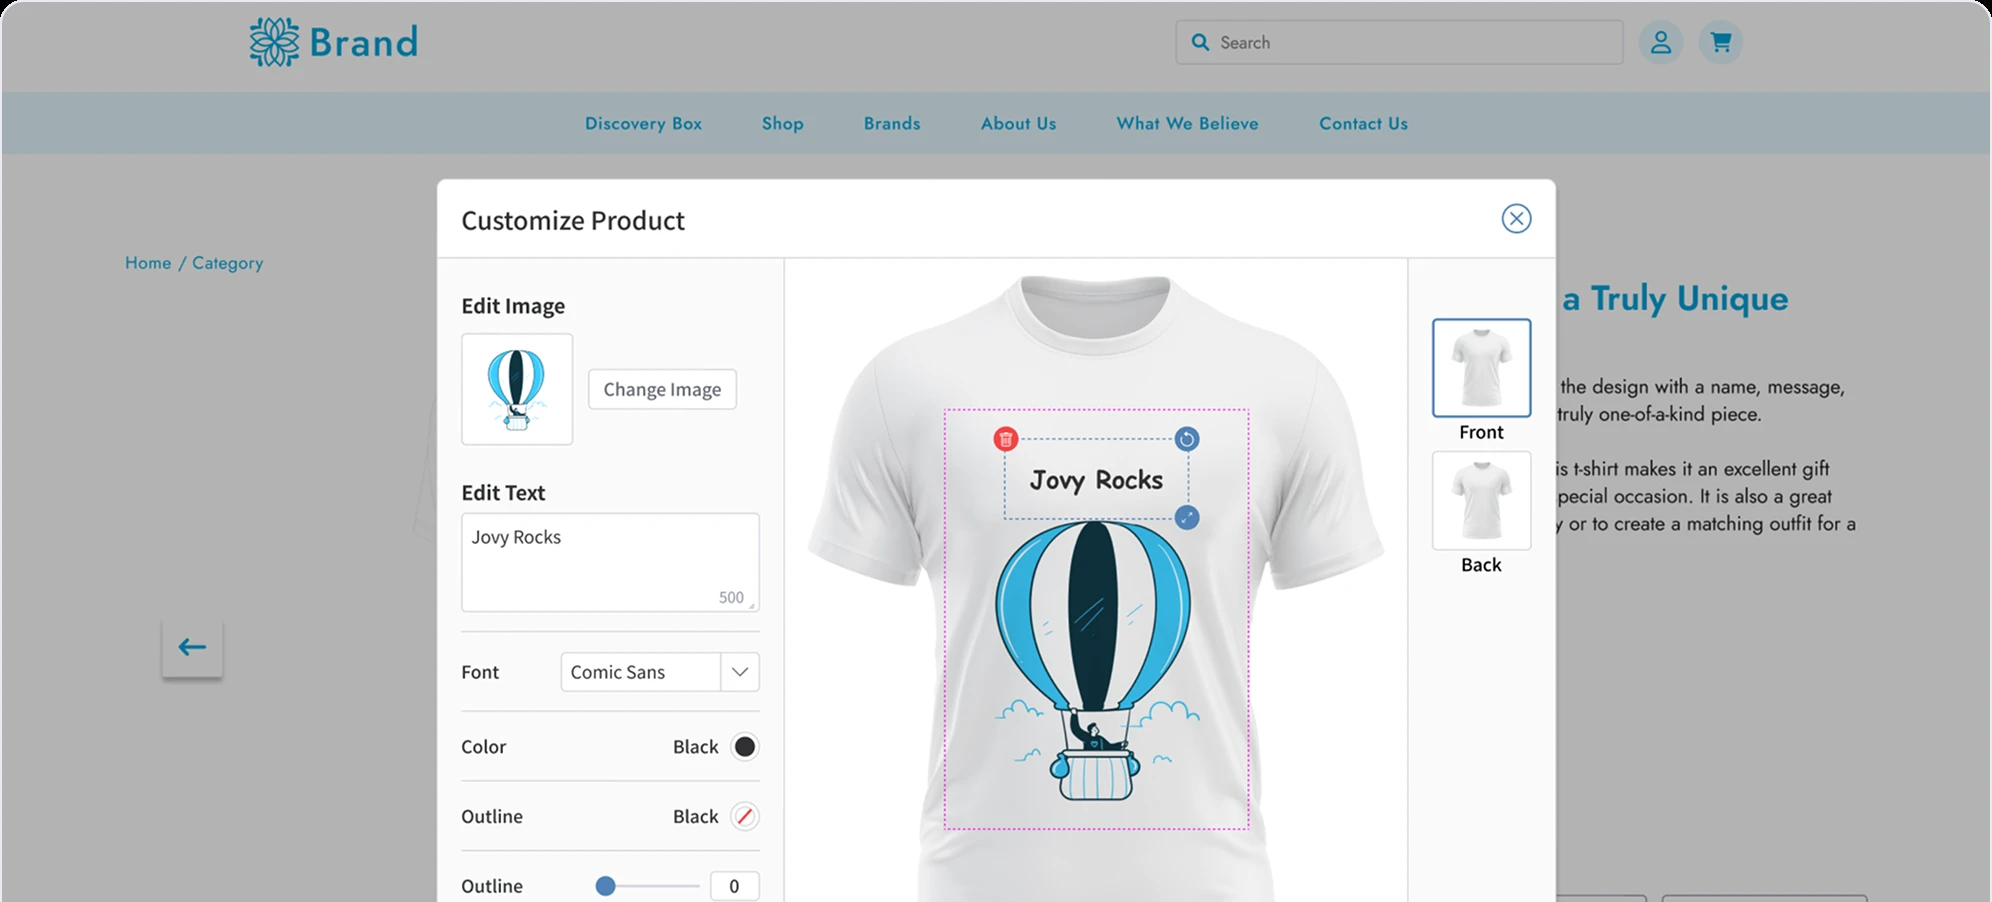Click the Change Image button
The image size is (1992, 902).
tap(662, 389)
